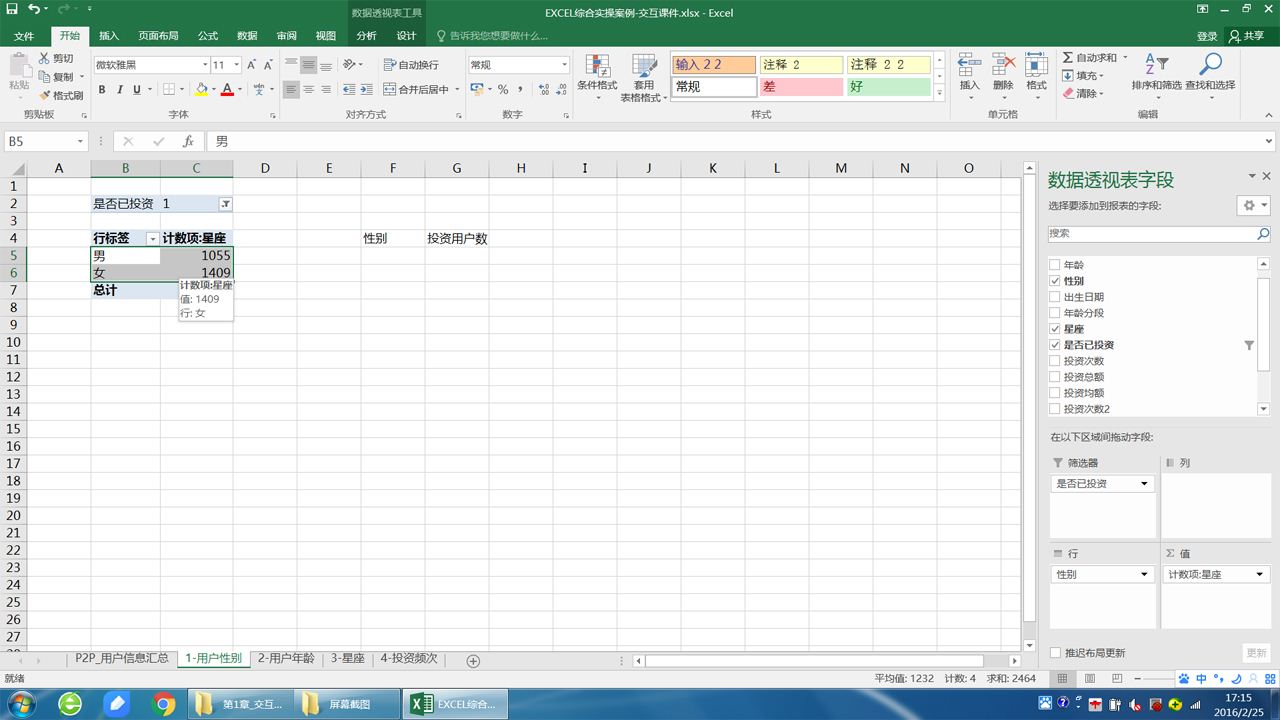Viewport: 1280px width, 720px height.
Task: Click the Save icon in quick access toolbar
Action: pyautogui.click(x=12, y=9)
